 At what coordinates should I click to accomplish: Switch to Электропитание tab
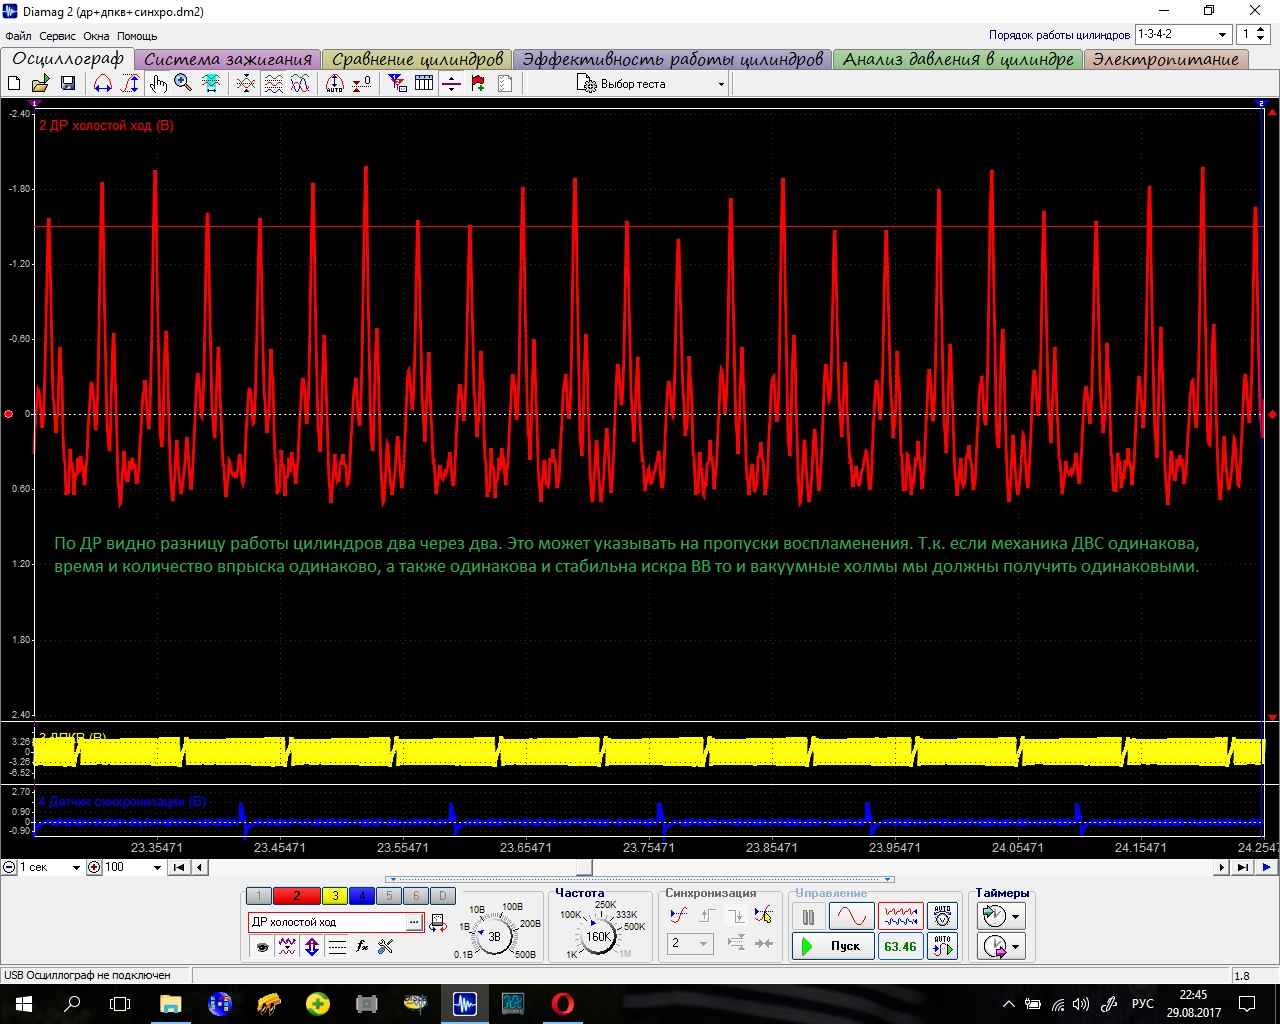click(1166, 59)
